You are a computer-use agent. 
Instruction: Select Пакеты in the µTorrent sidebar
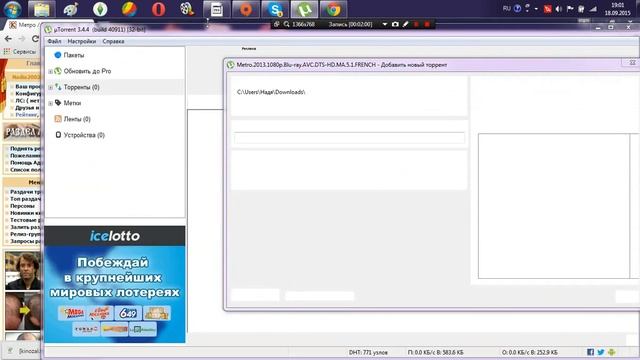pos(73,55)
